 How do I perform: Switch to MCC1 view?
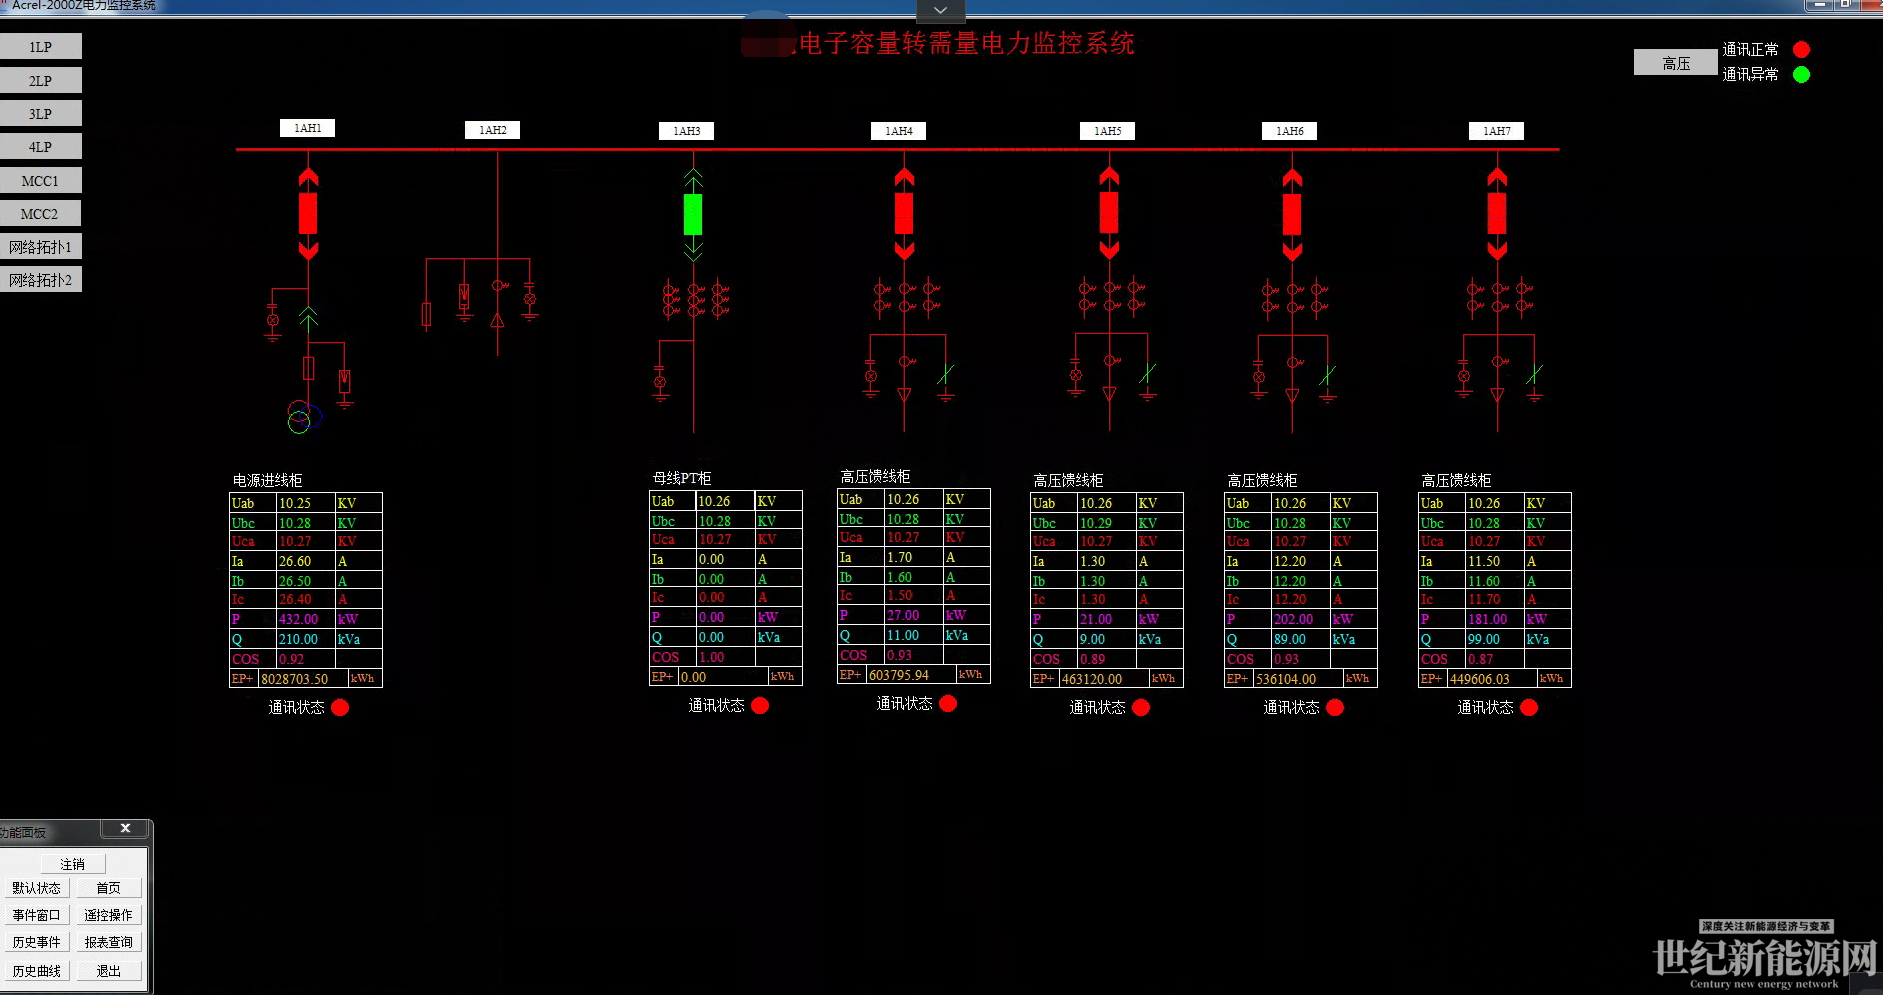[41, 181]
